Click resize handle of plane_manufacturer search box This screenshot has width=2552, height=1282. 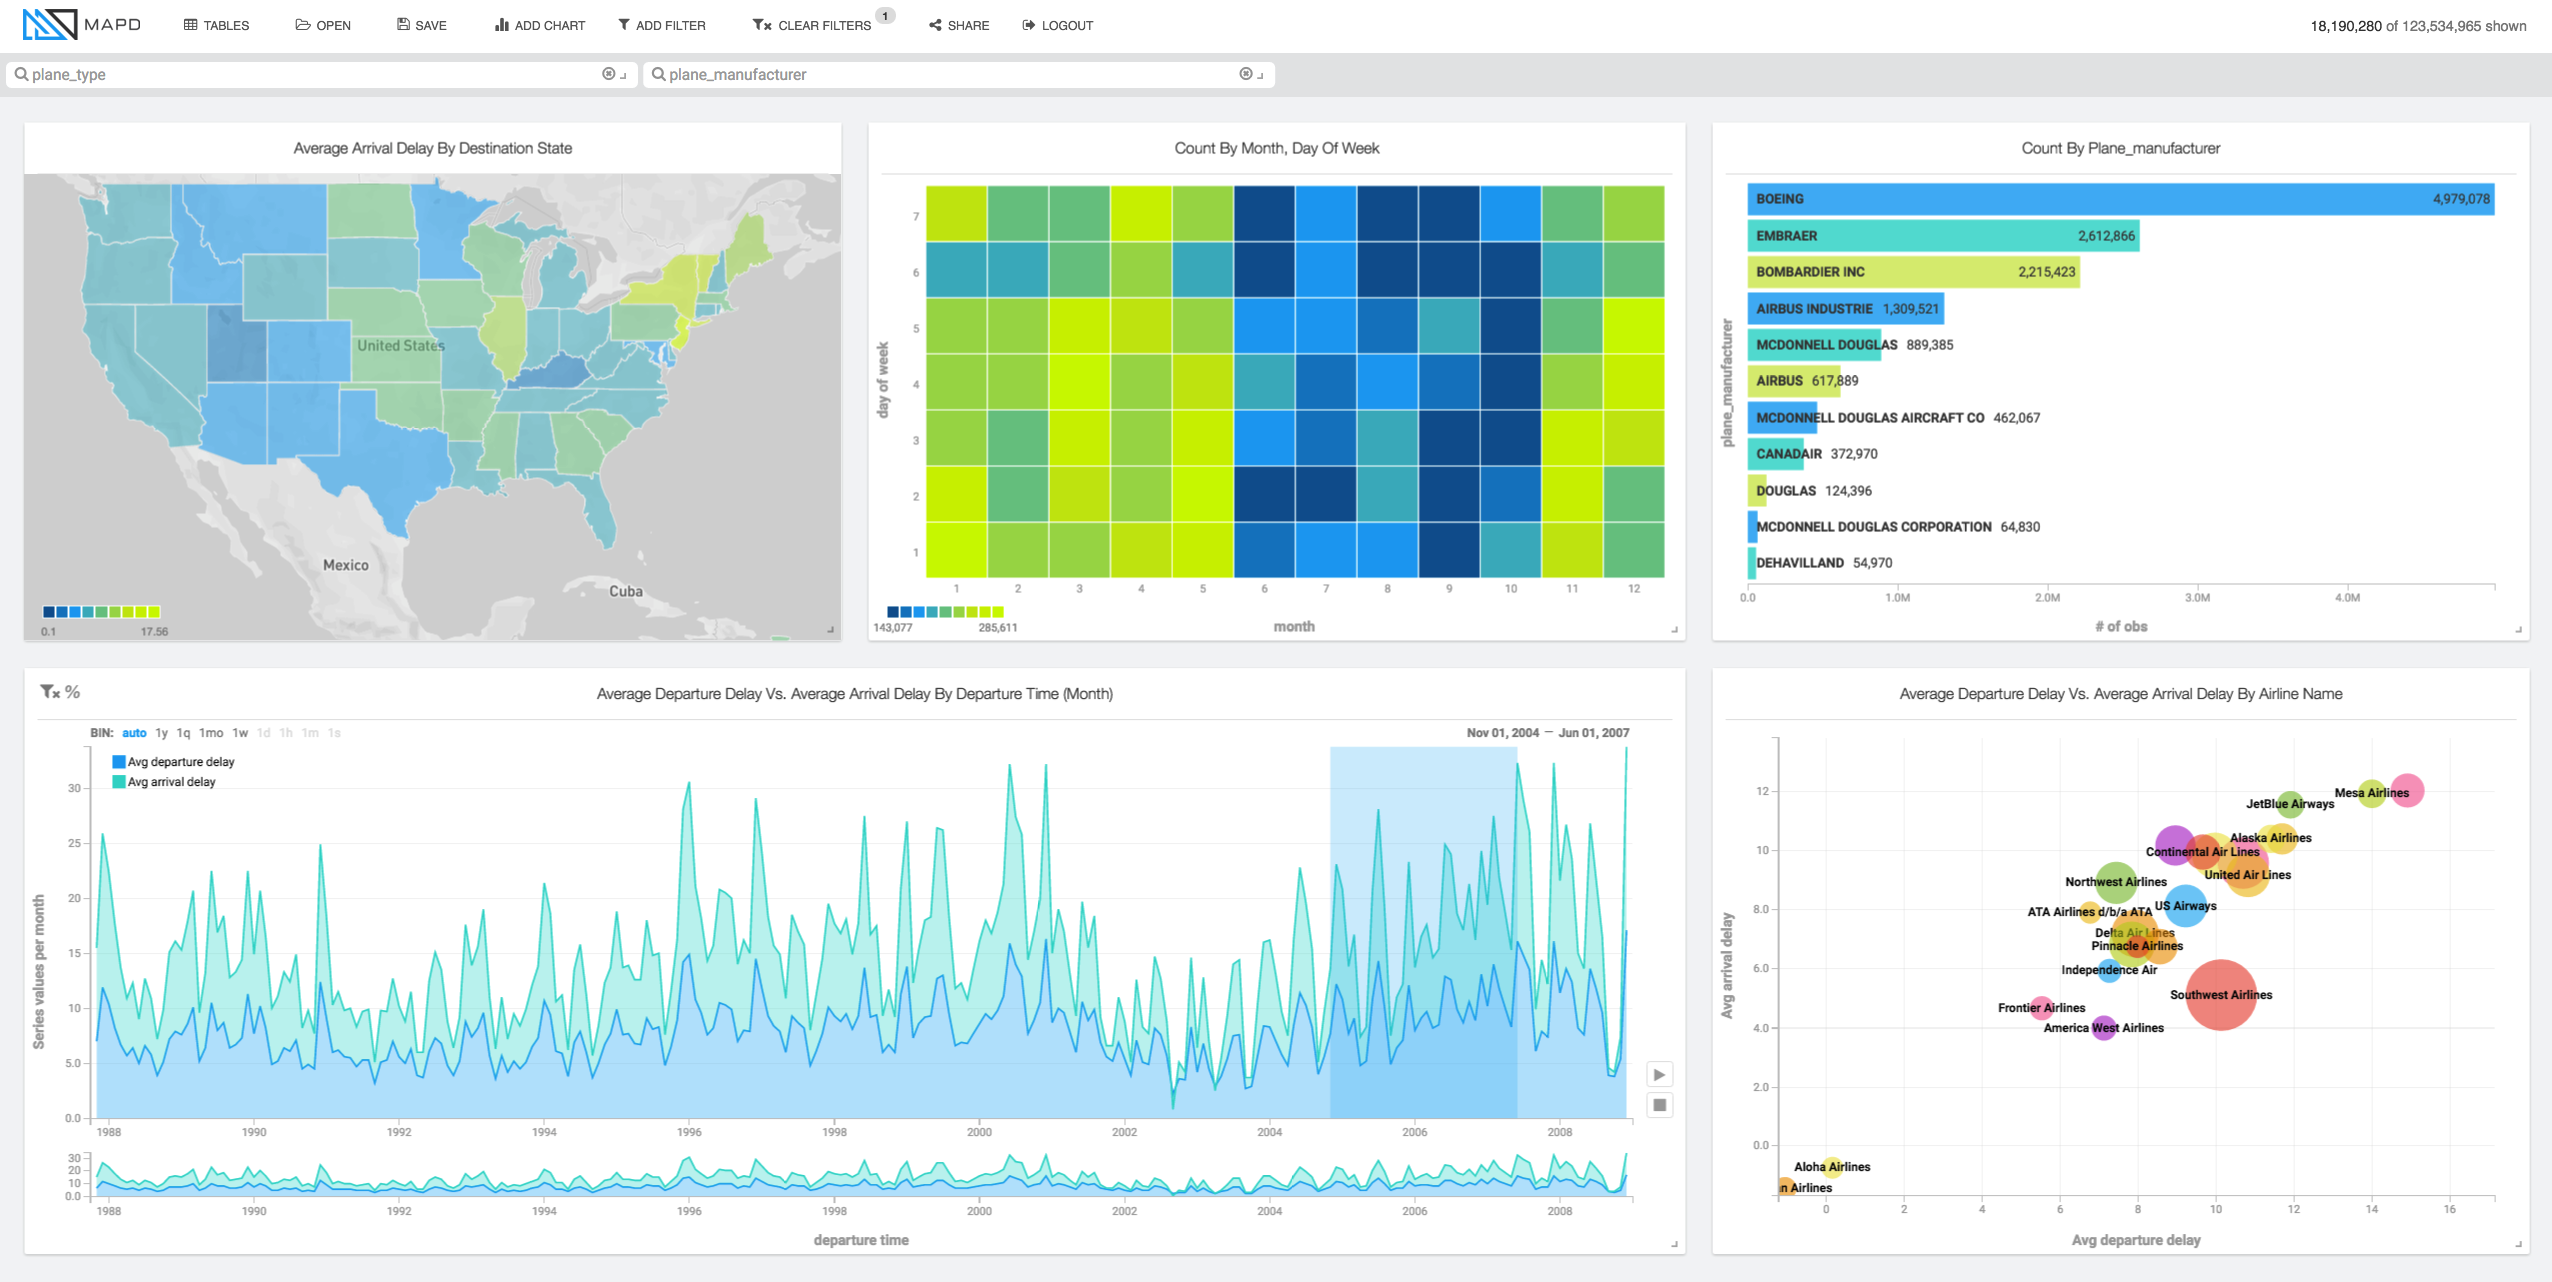[1260, 75]
